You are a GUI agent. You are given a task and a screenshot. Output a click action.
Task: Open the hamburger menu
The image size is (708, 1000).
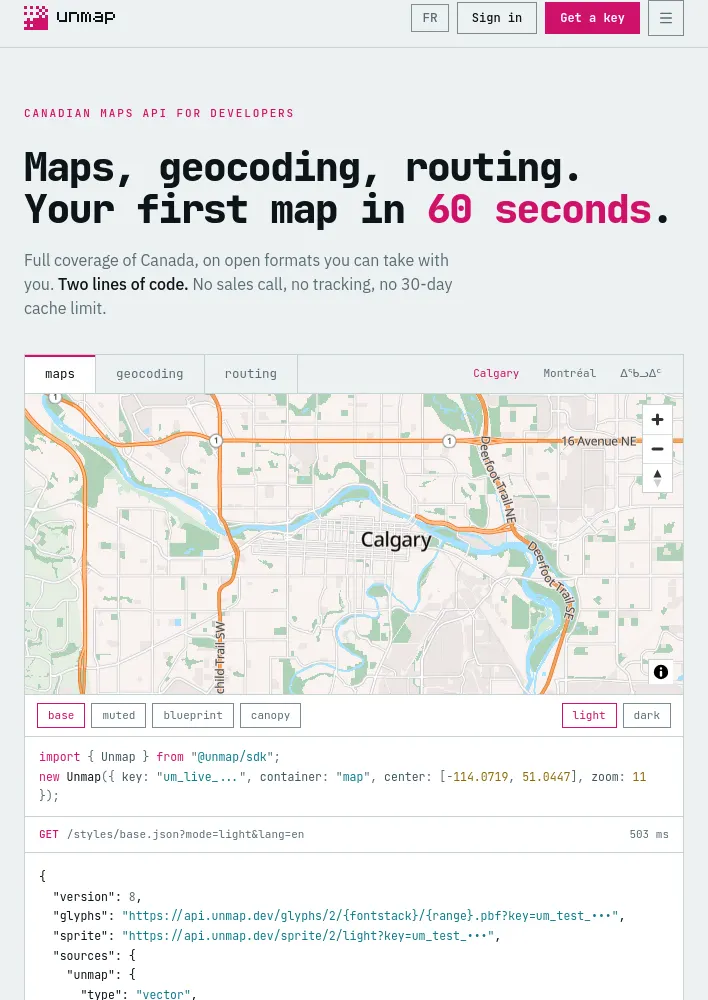(666, 18)
